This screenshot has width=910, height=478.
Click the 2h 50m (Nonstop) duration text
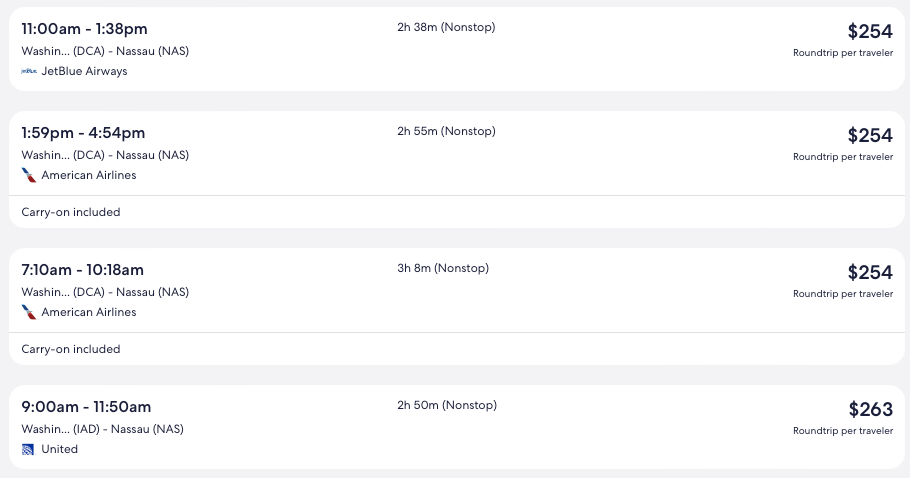point(446,405)
